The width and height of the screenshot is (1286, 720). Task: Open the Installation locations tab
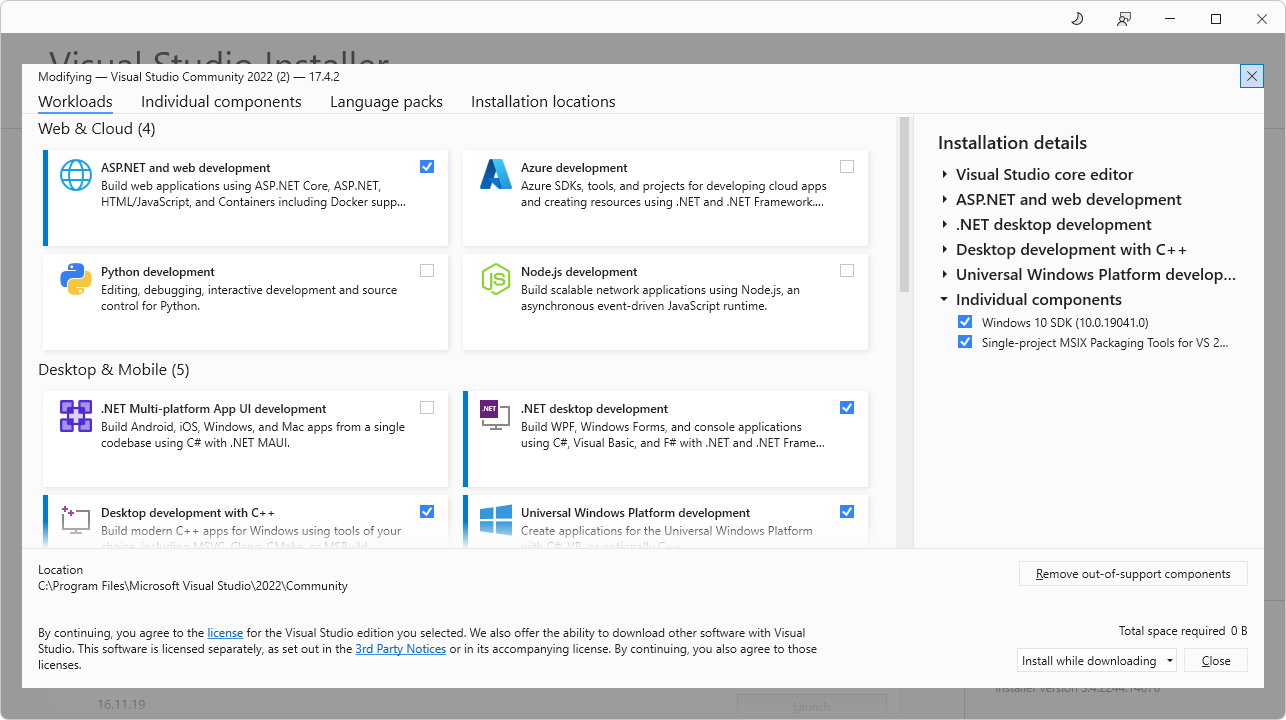point(542,101)
